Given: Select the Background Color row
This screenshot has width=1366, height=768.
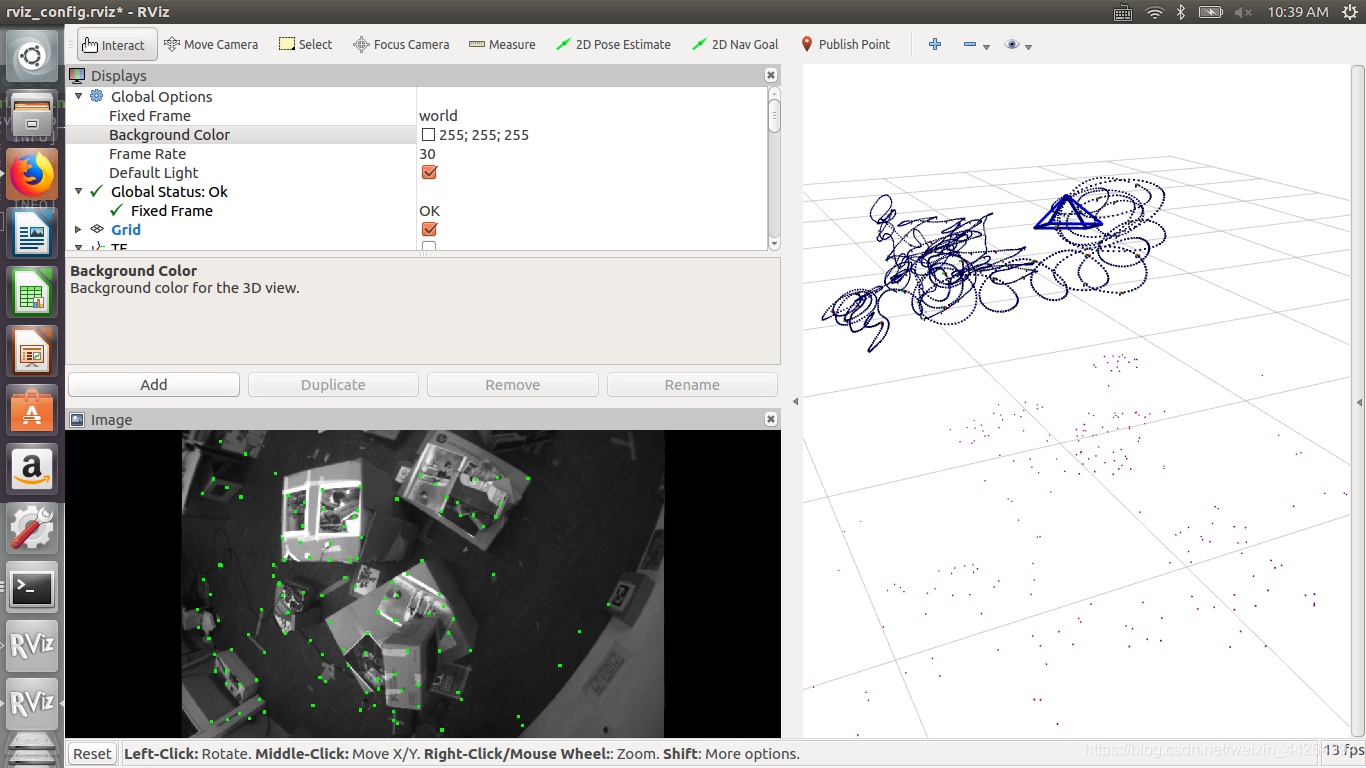Looking at the screenshot, I should click(x=416, y=134).
